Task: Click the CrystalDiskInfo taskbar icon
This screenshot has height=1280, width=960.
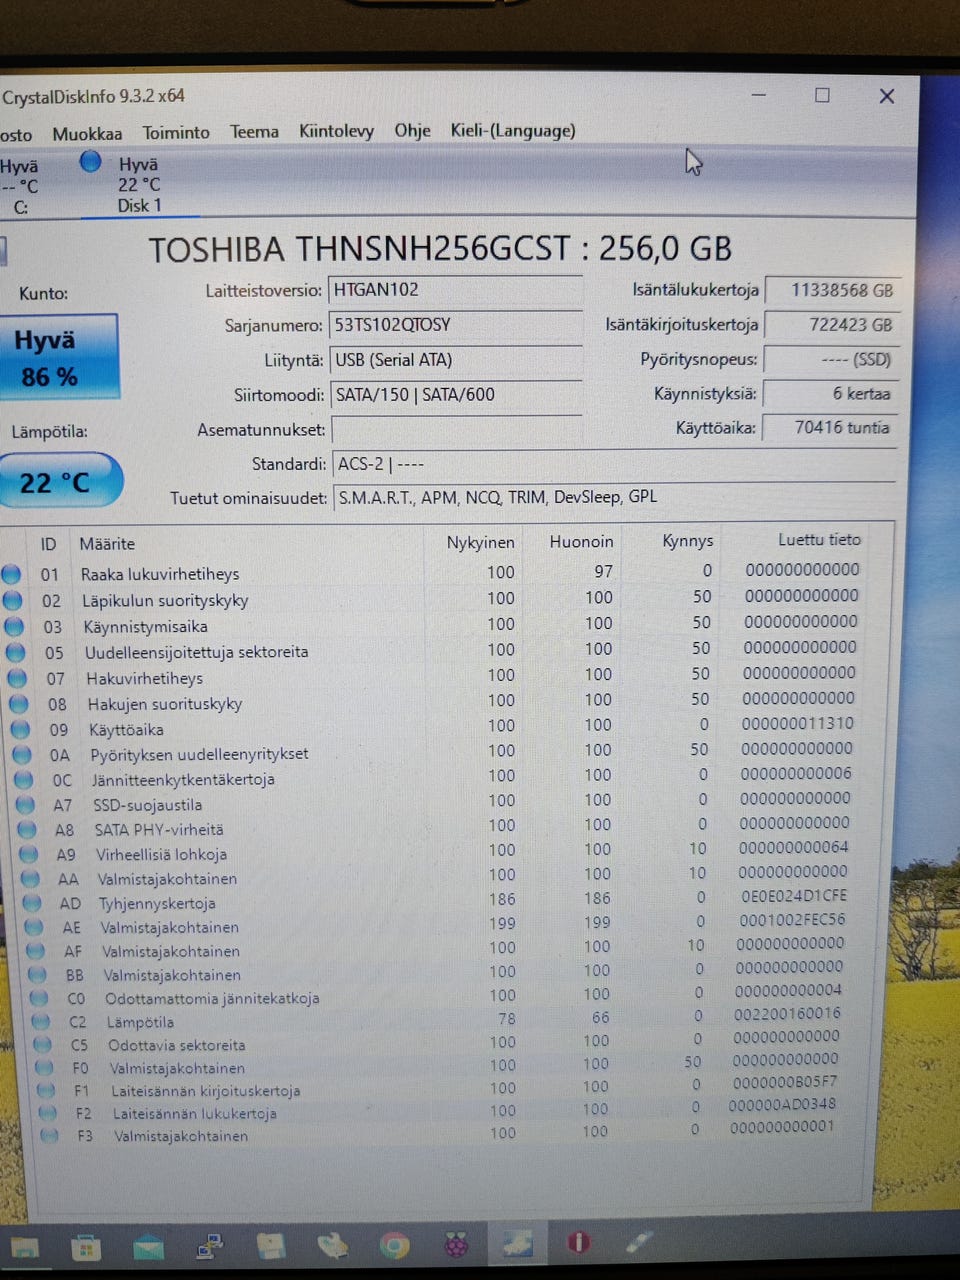Action: coord(518,1243)
